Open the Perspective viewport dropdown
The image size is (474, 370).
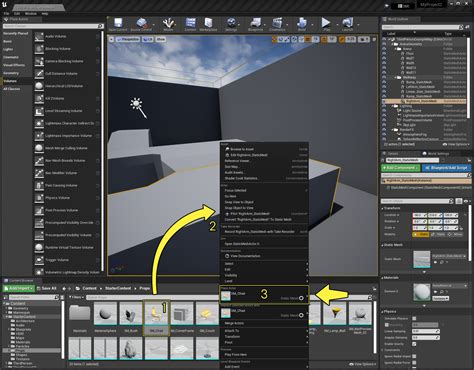click(x=128, y=39)
